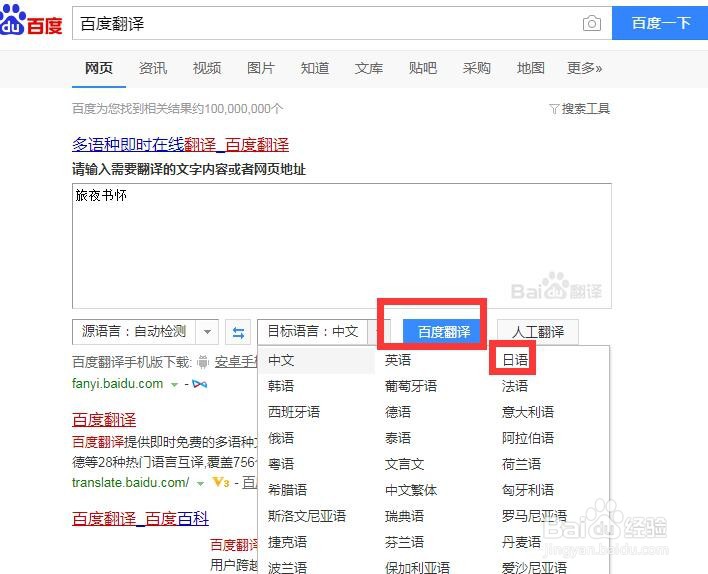This screenshot has width=708, height=574.
Task: Select 葡萄牙语 in language list
Action: click(411, 386)
